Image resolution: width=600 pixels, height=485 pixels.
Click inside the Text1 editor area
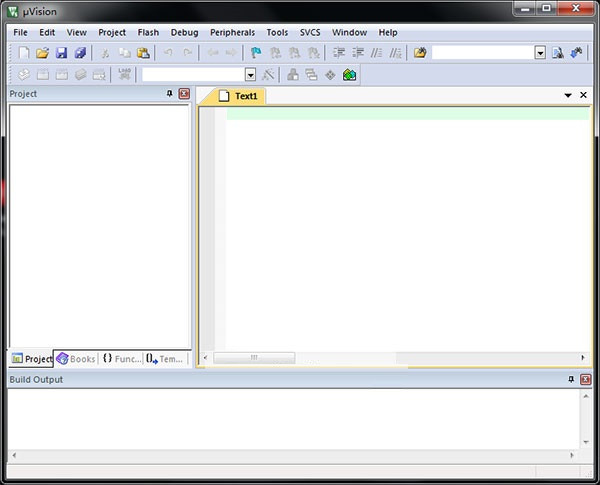(400, 230)
